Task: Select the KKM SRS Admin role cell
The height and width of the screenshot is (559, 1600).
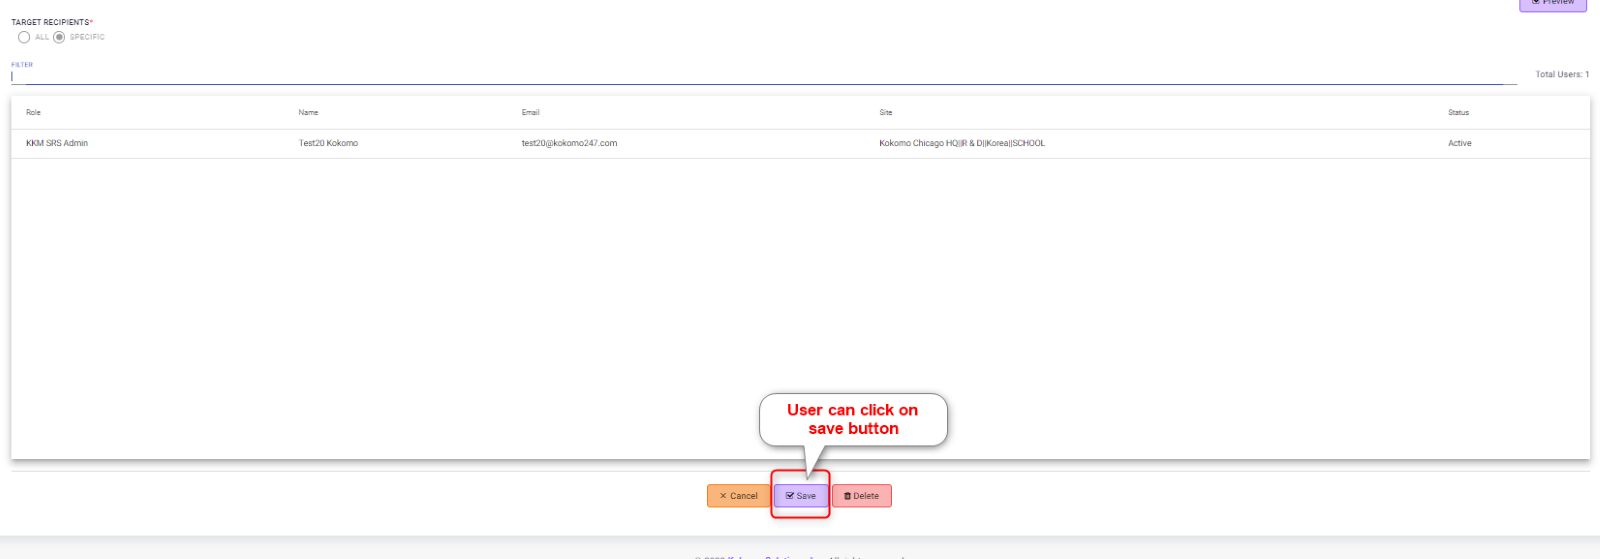Action: (57, 144)
